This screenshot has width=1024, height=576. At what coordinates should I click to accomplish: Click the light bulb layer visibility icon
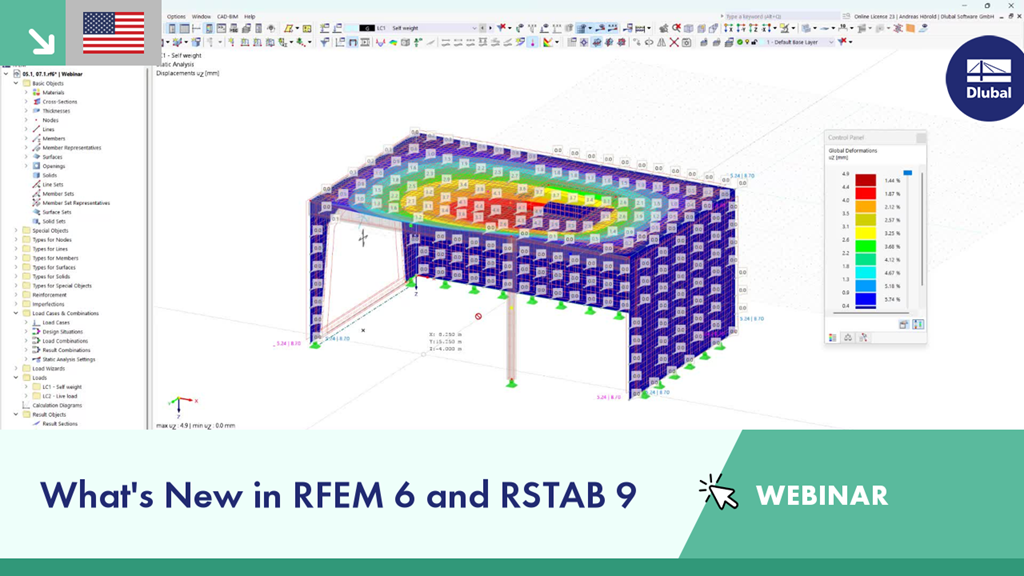click(x=747, y=42)
